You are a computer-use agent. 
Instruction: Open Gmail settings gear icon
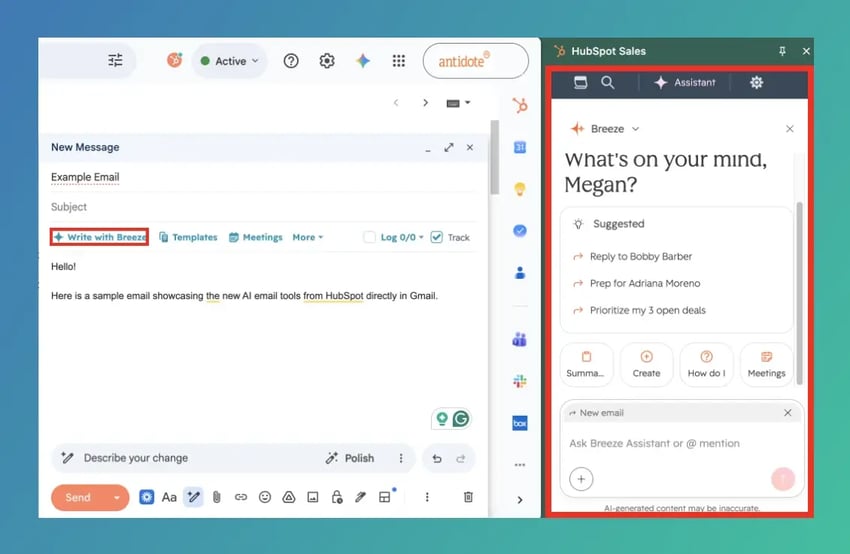pyautogui.click(x=327, y=61)
